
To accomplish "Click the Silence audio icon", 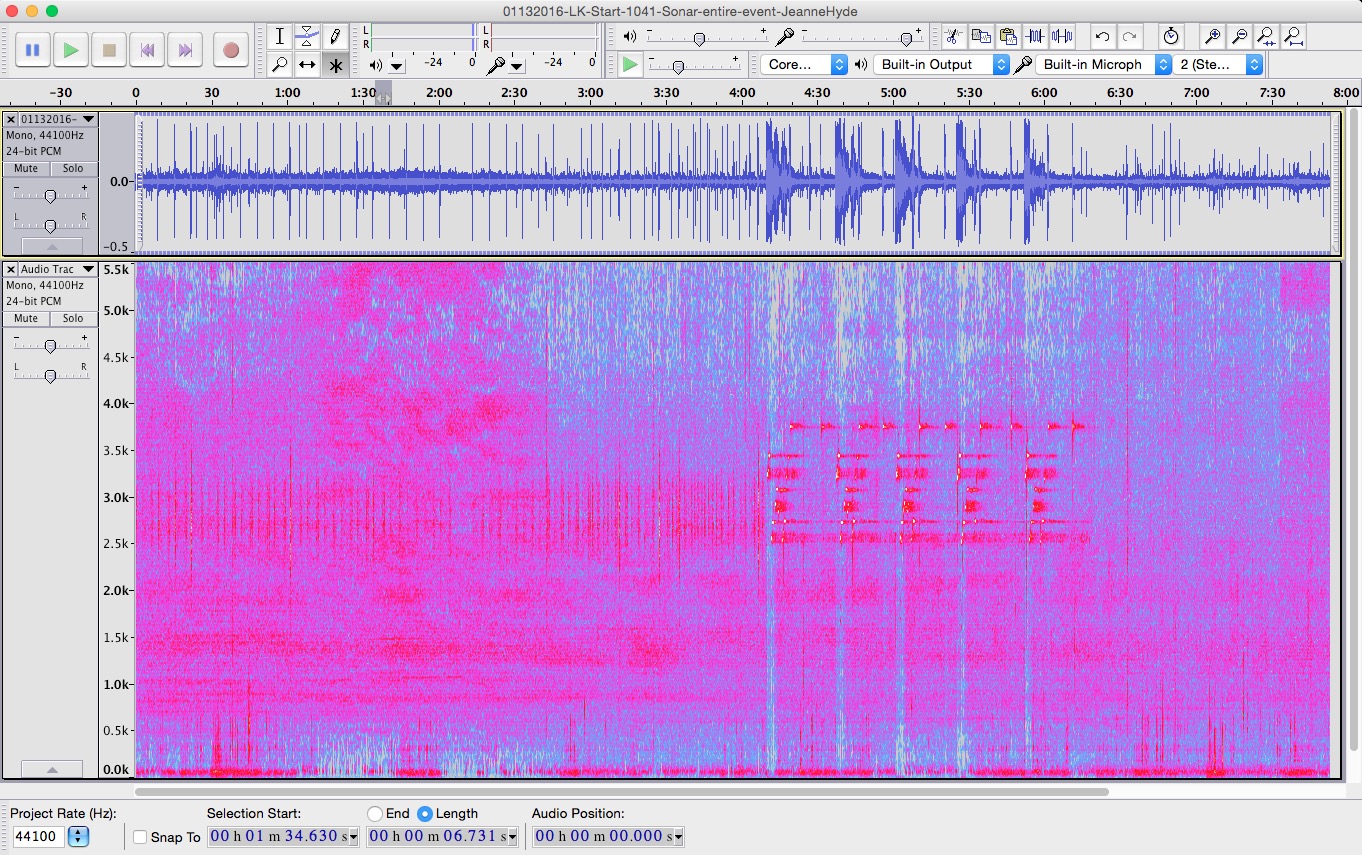I will tap(1061, 37).
